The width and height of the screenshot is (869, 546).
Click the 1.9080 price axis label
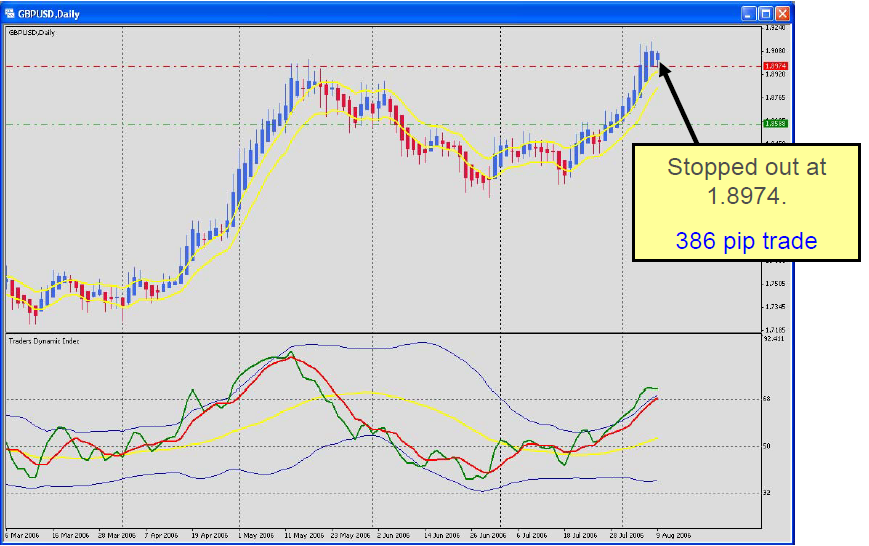[x=775, y=50]
